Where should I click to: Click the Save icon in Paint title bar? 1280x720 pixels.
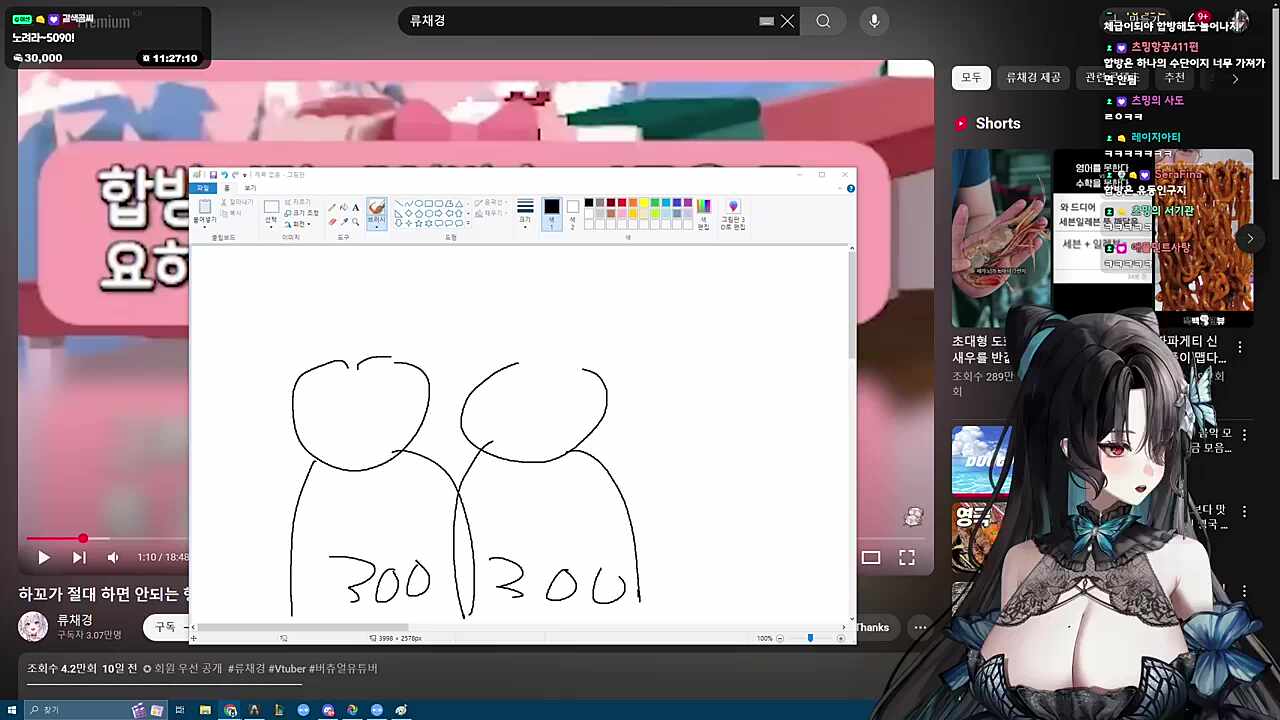(213, 175)
